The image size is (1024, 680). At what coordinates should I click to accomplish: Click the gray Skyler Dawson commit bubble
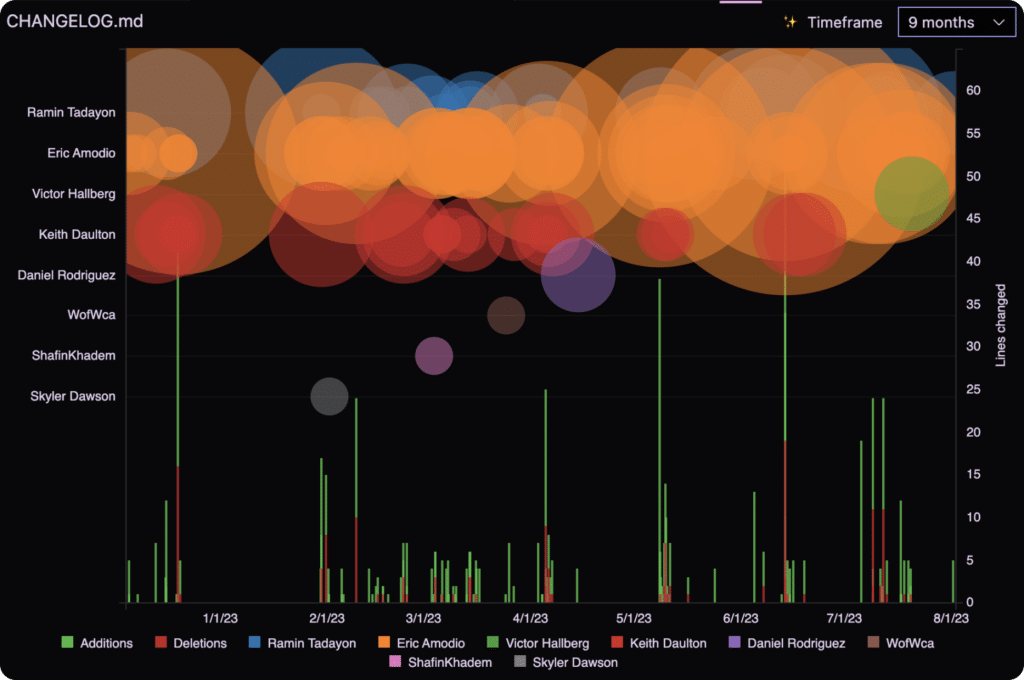(329, 396)
